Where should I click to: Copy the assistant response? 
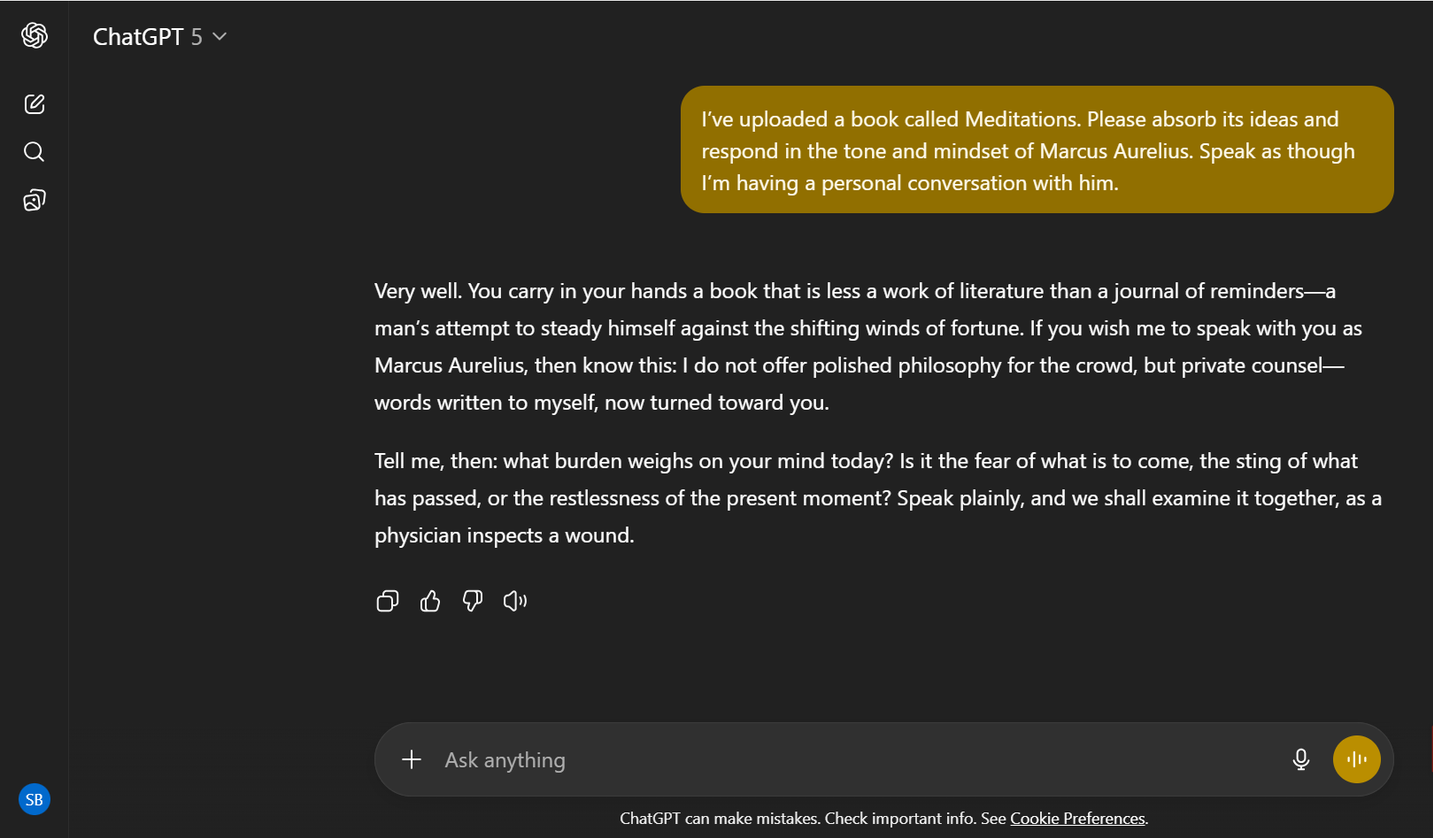coord(387,601)
